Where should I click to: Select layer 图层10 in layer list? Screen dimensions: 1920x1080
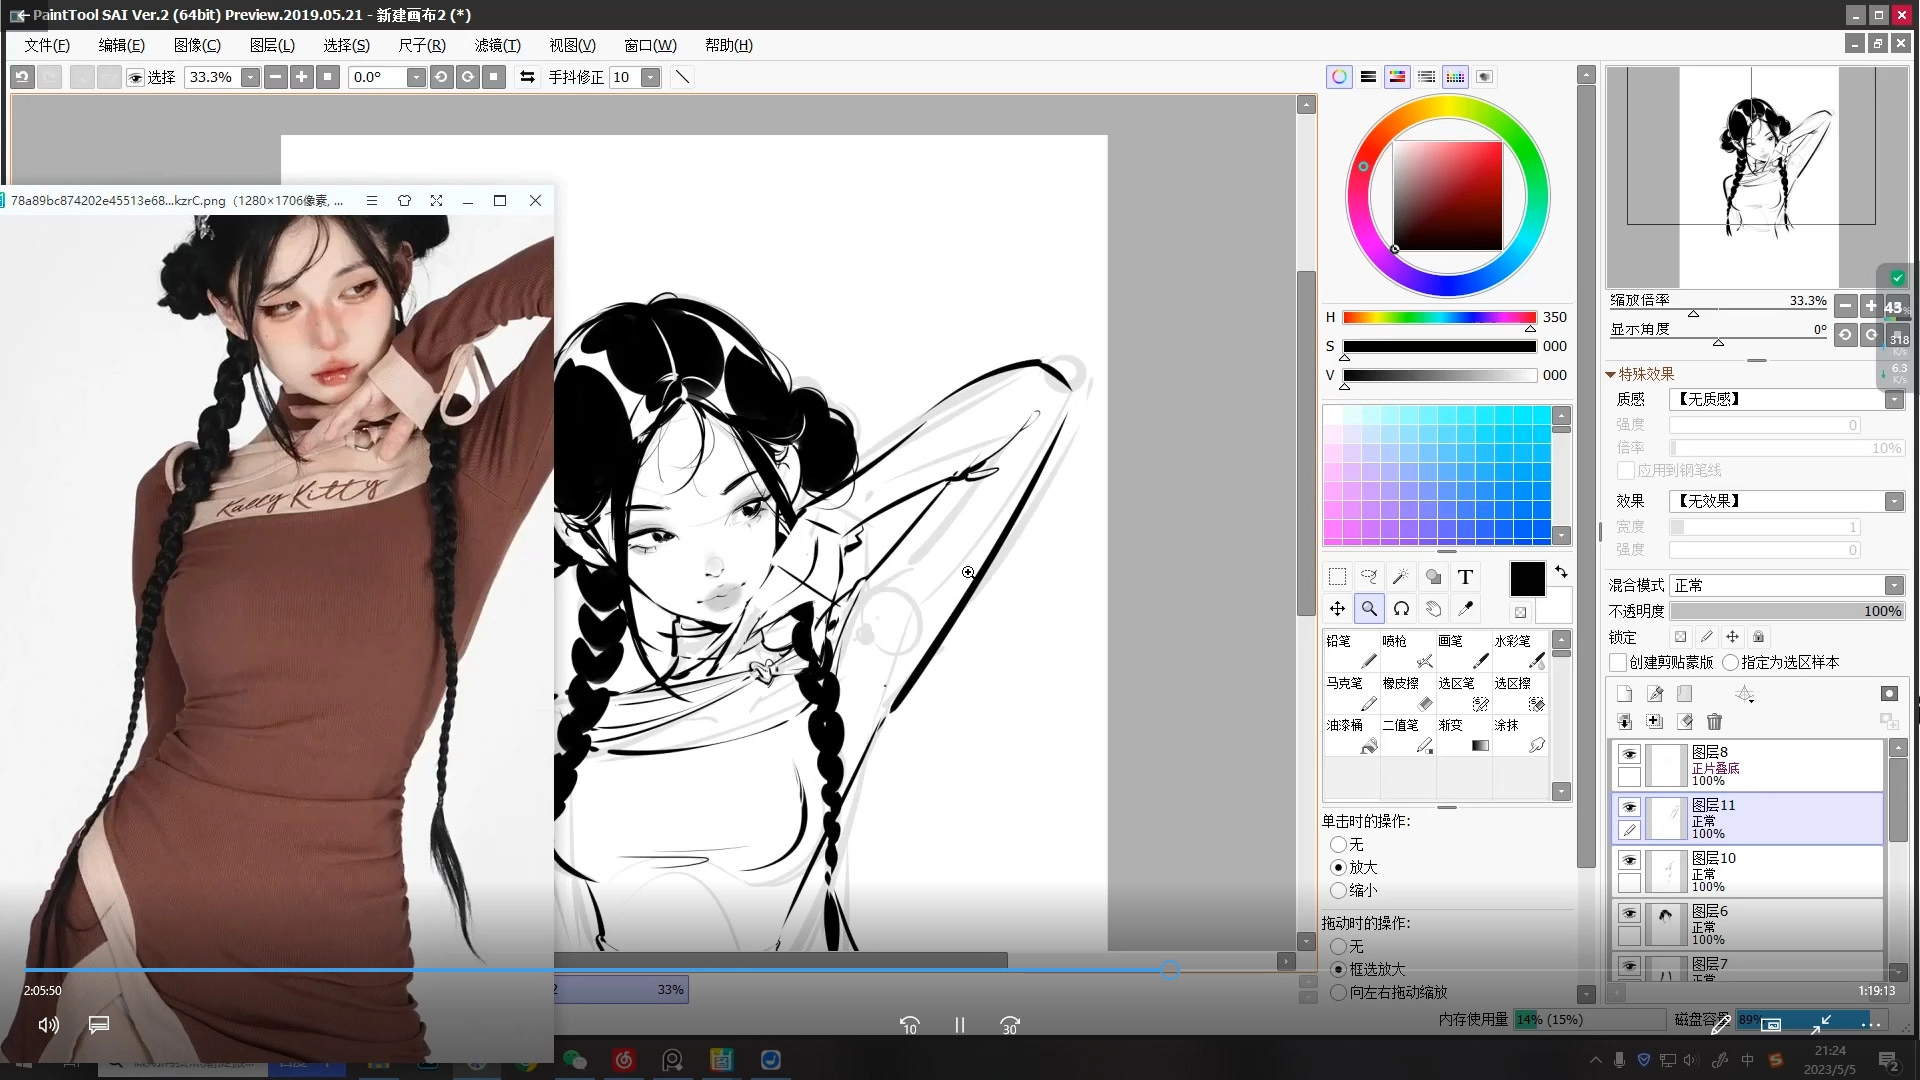coord(1760,871)
